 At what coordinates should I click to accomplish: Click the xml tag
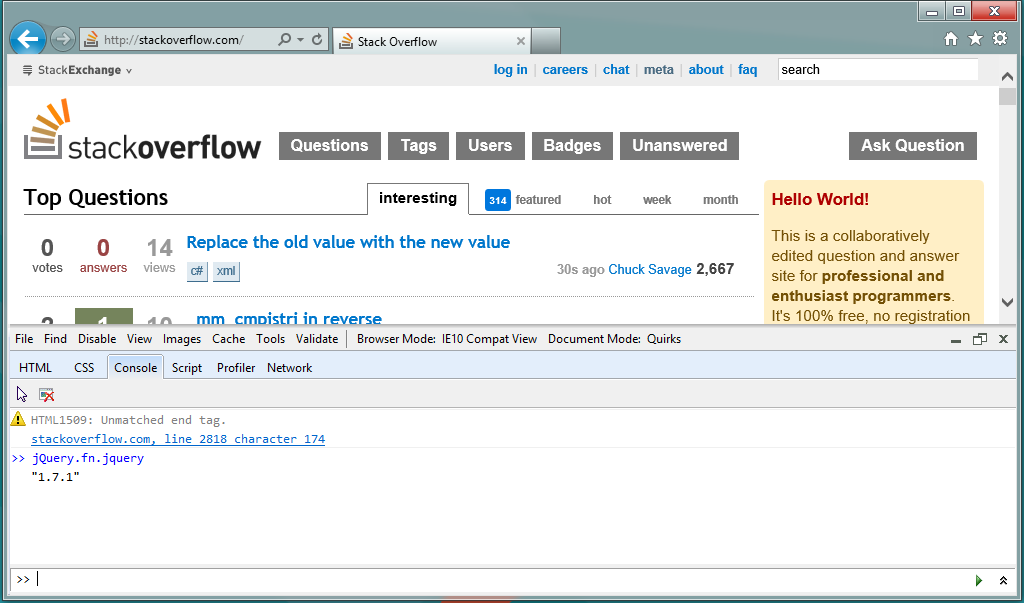(x=226, y=270)
